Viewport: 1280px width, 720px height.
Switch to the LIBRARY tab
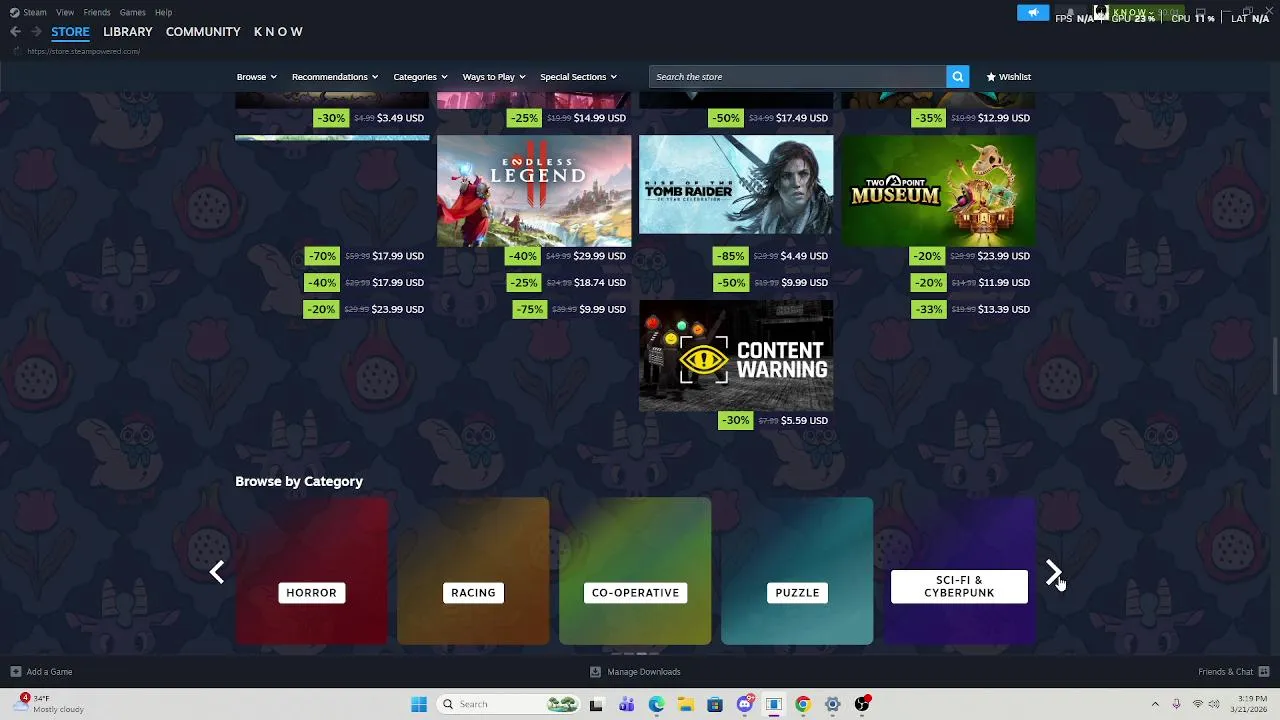click(x=128, y=32)
